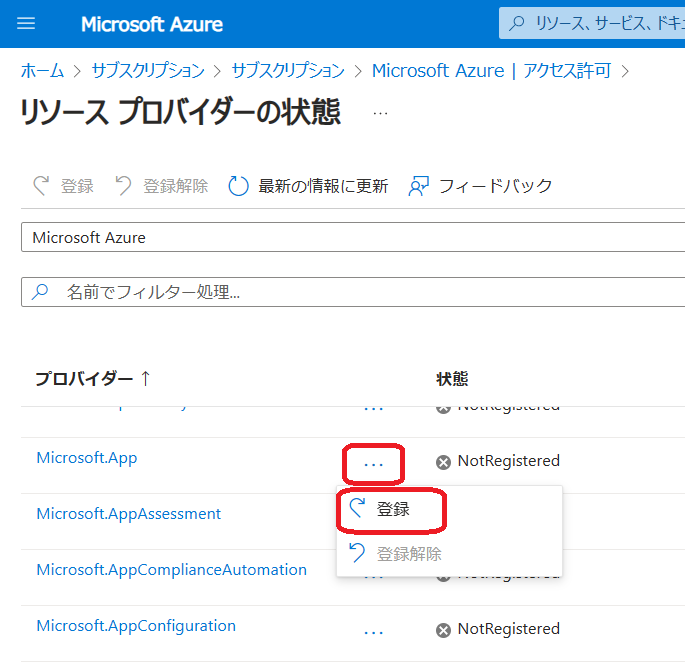Open Microsoft.AppComplianceAutomation provider link
Viewport: 685px width, 669px height.
pos(171,569)
